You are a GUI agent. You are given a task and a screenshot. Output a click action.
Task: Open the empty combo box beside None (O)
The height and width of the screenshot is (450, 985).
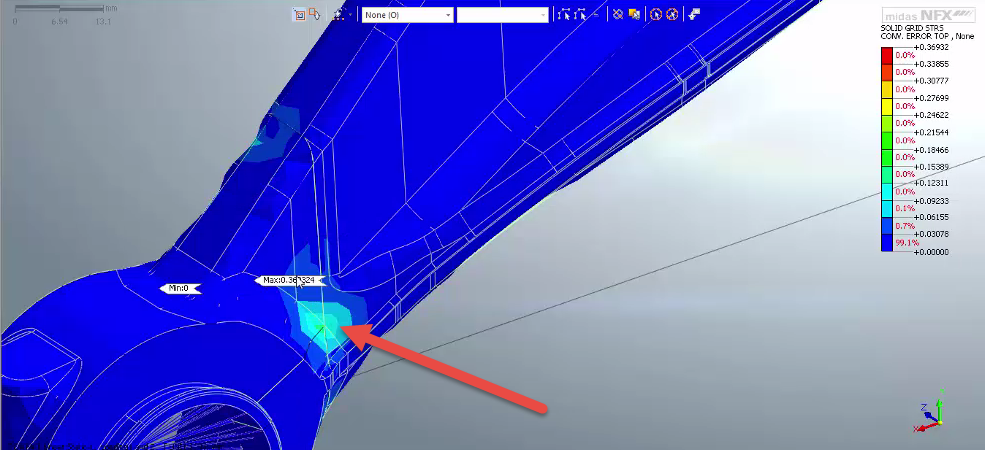pyautogui.click(x=503, y=14)
